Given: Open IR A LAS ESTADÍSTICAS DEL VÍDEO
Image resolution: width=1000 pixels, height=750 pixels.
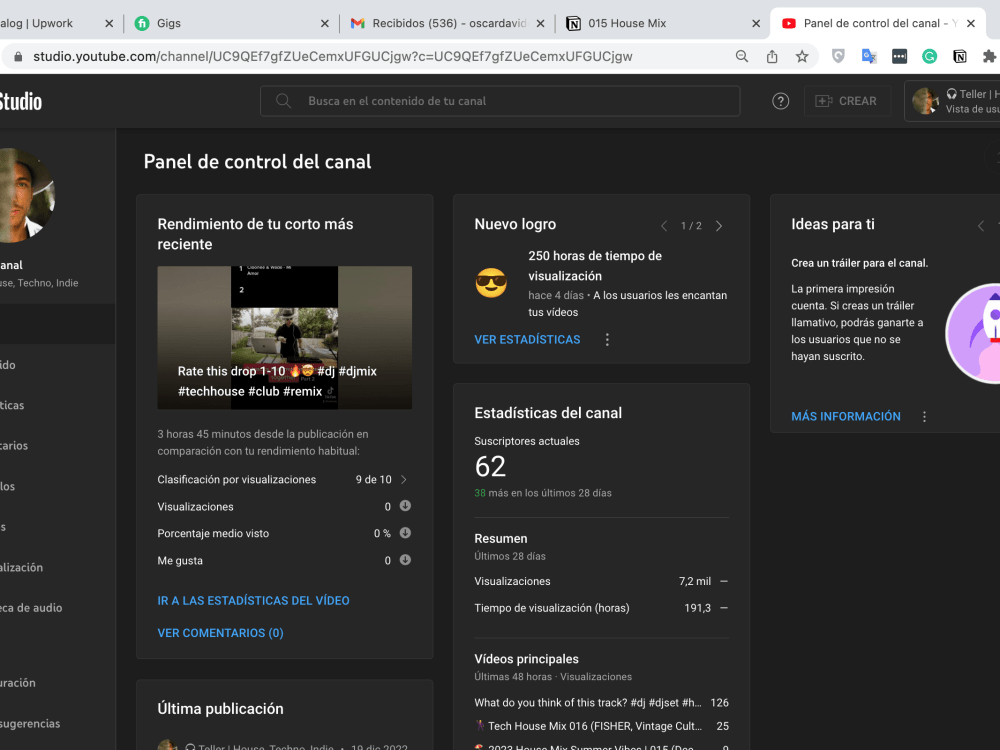Looking at the screenshot, I should tap(253, 601).
